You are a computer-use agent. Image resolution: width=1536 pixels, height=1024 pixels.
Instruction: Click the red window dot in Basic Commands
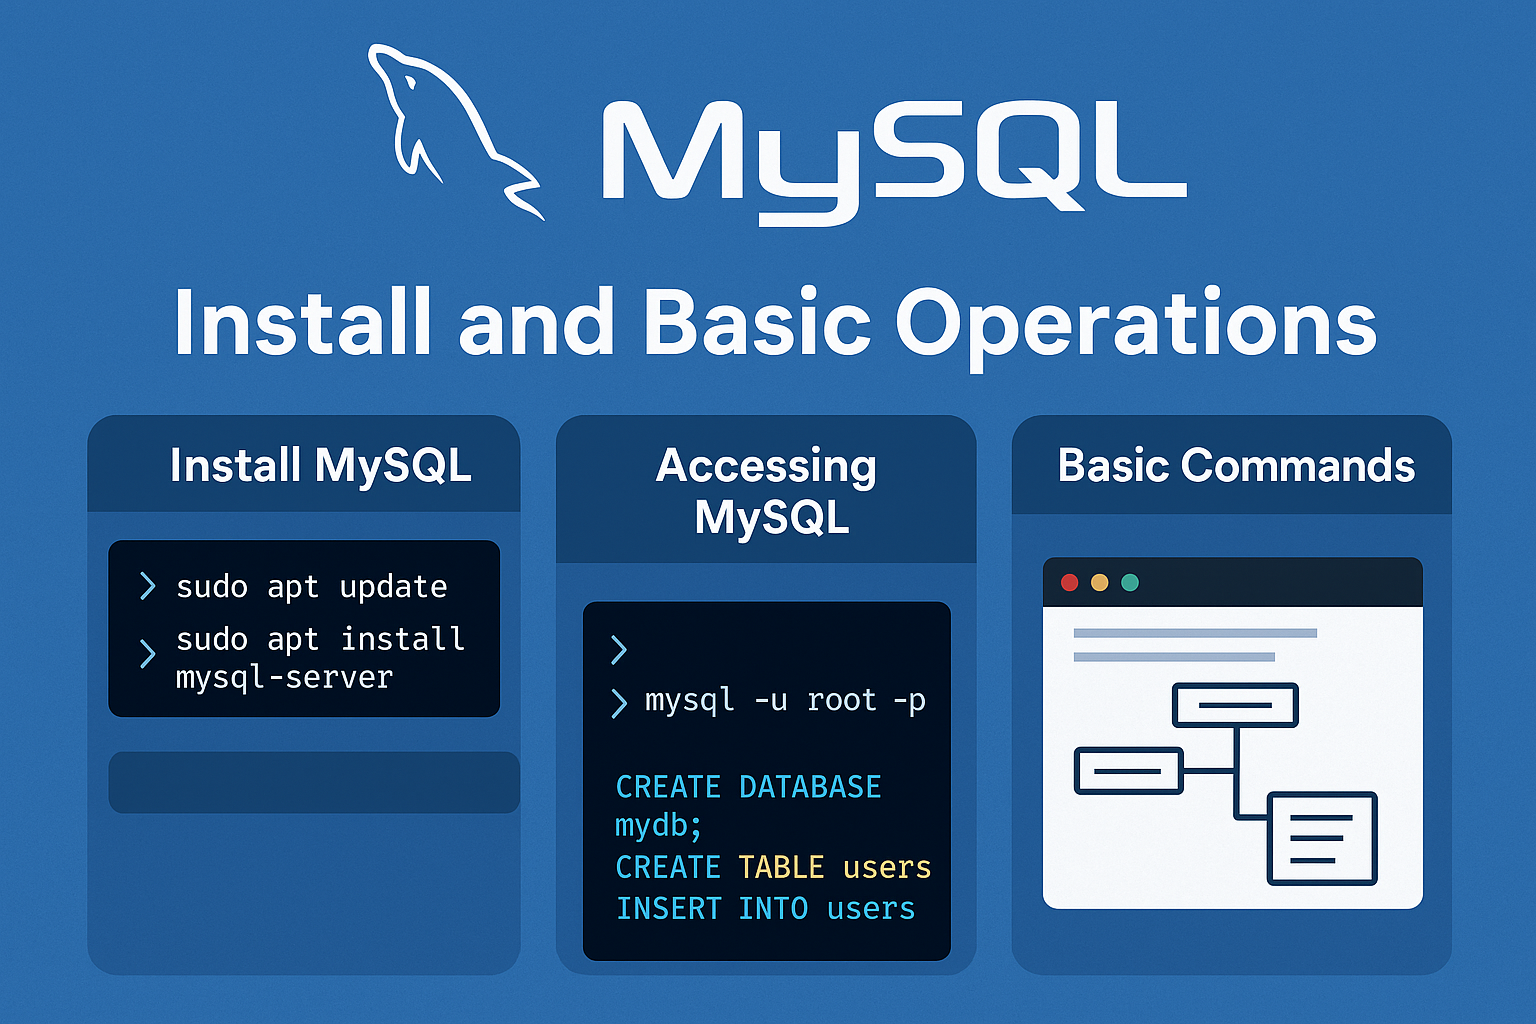coord(1069,582)
